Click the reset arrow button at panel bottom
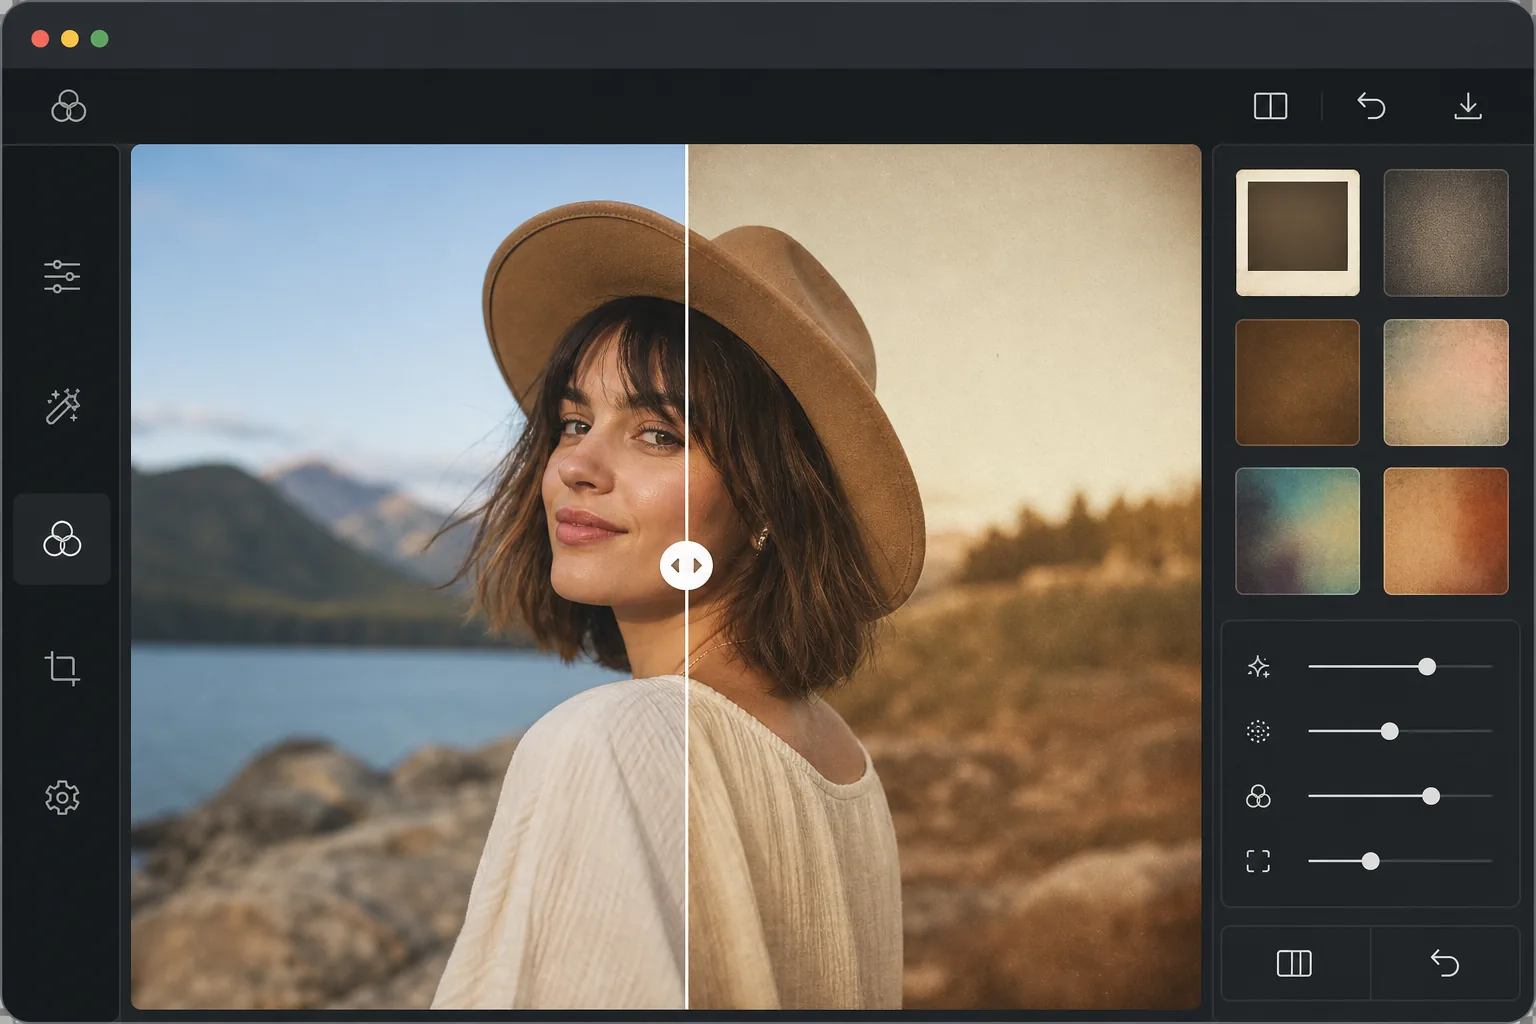The height and width of the screenshot is (1024, 1536). click(1445, 963)
